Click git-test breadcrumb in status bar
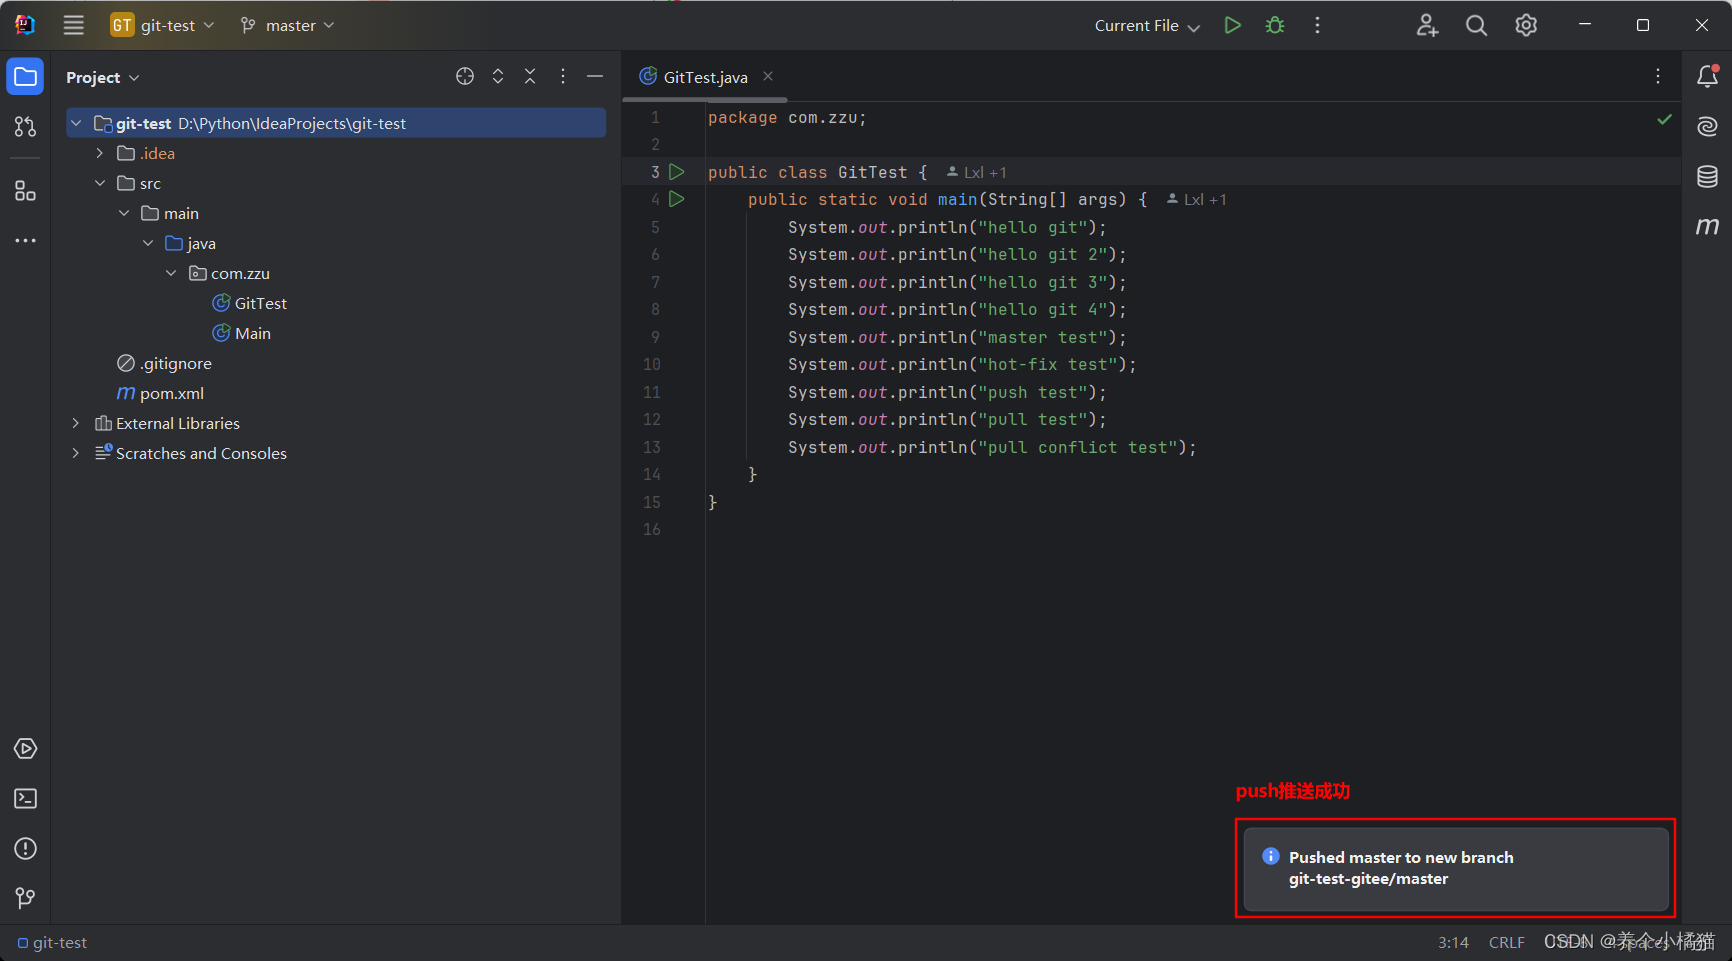Image resolution: width=1732 pixels, height=961 pixels. tap(52, 942)
